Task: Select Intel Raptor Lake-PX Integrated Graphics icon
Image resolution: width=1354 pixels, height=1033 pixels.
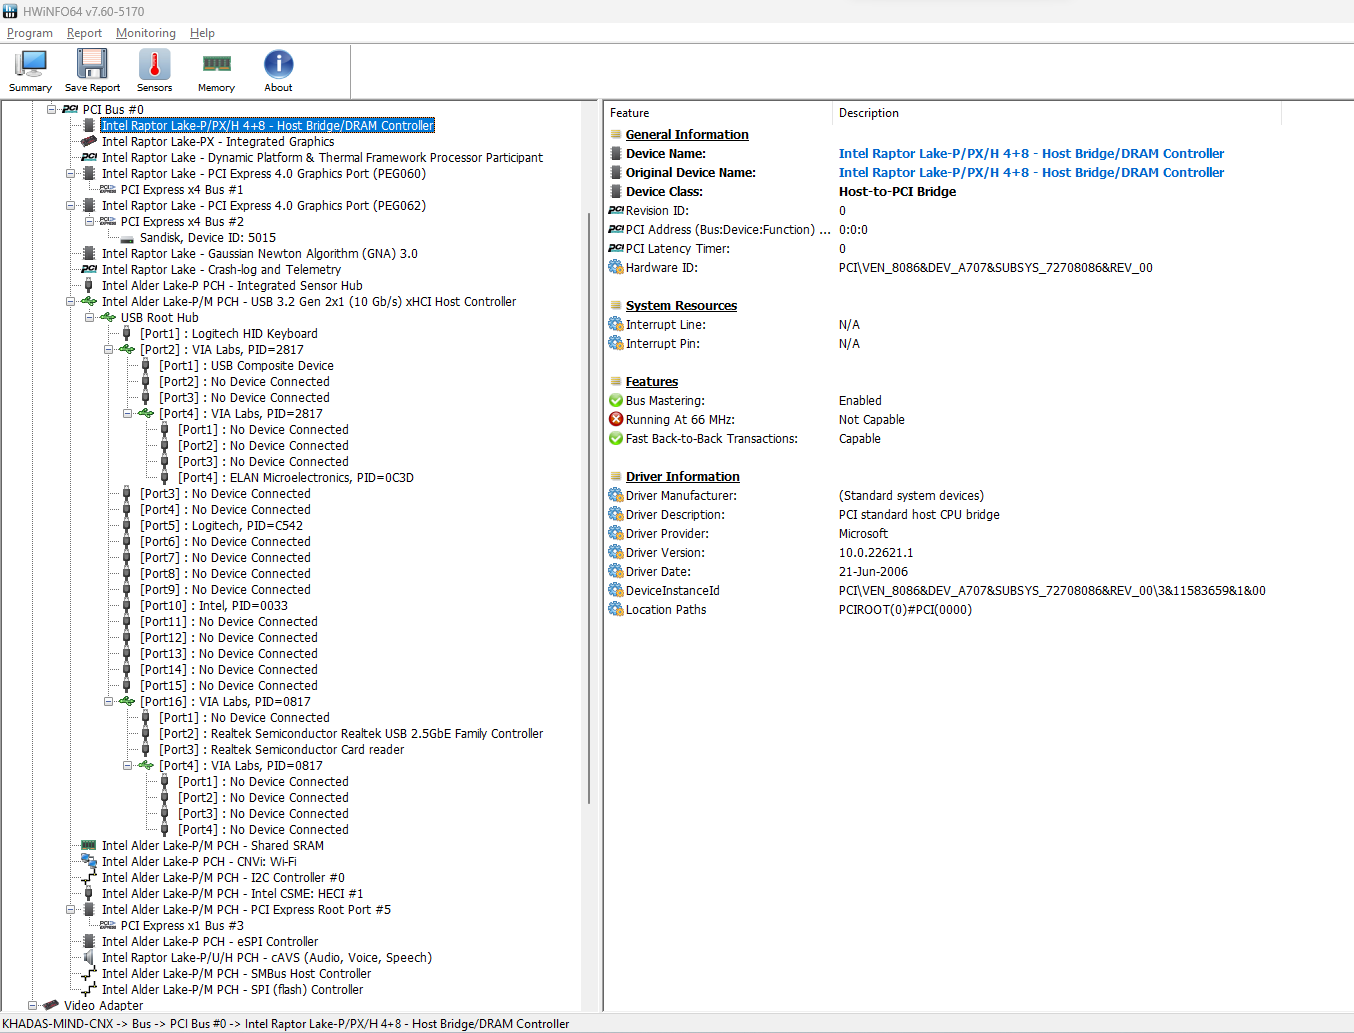Action: [x=89, y=142]
